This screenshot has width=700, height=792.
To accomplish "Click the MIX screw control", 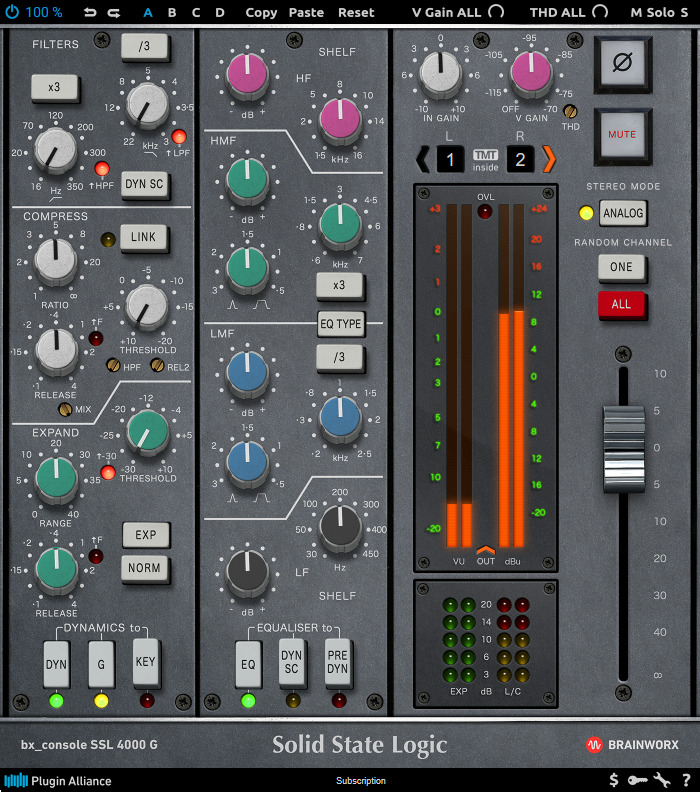I will (x=65, y=409).
